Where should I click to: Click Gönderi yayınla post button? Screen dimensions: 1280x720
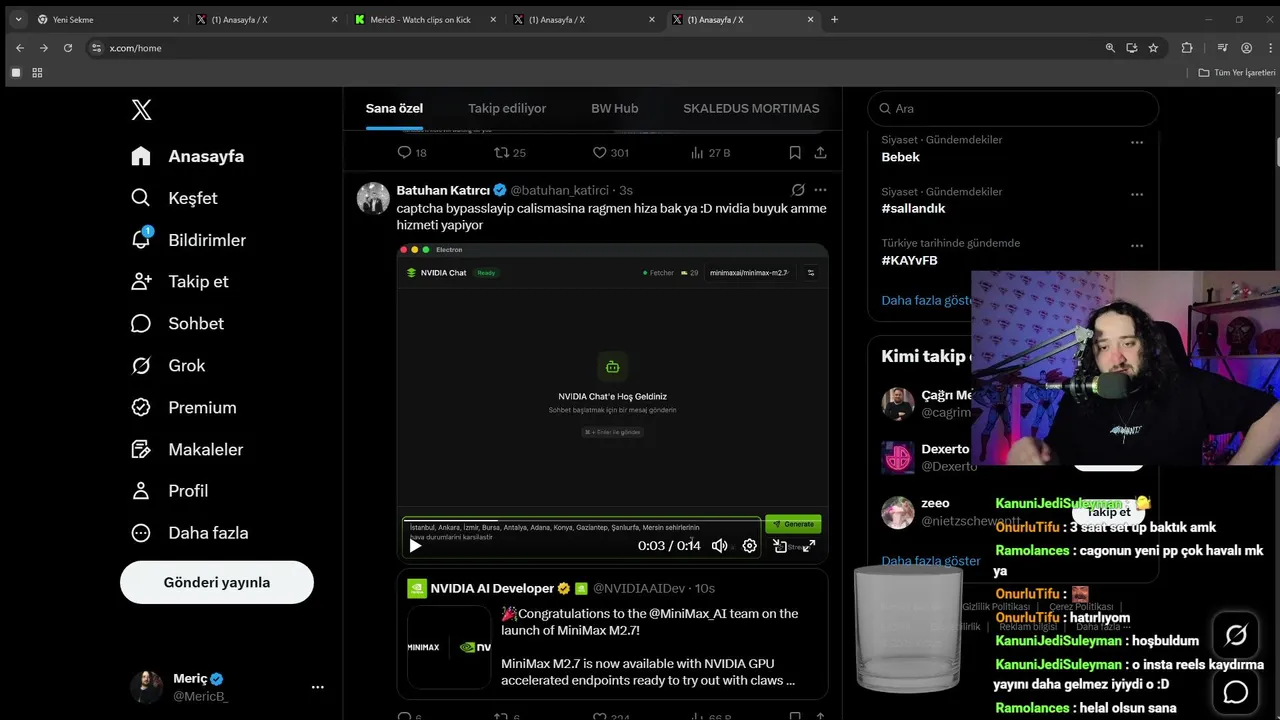[x=217, y=582]
